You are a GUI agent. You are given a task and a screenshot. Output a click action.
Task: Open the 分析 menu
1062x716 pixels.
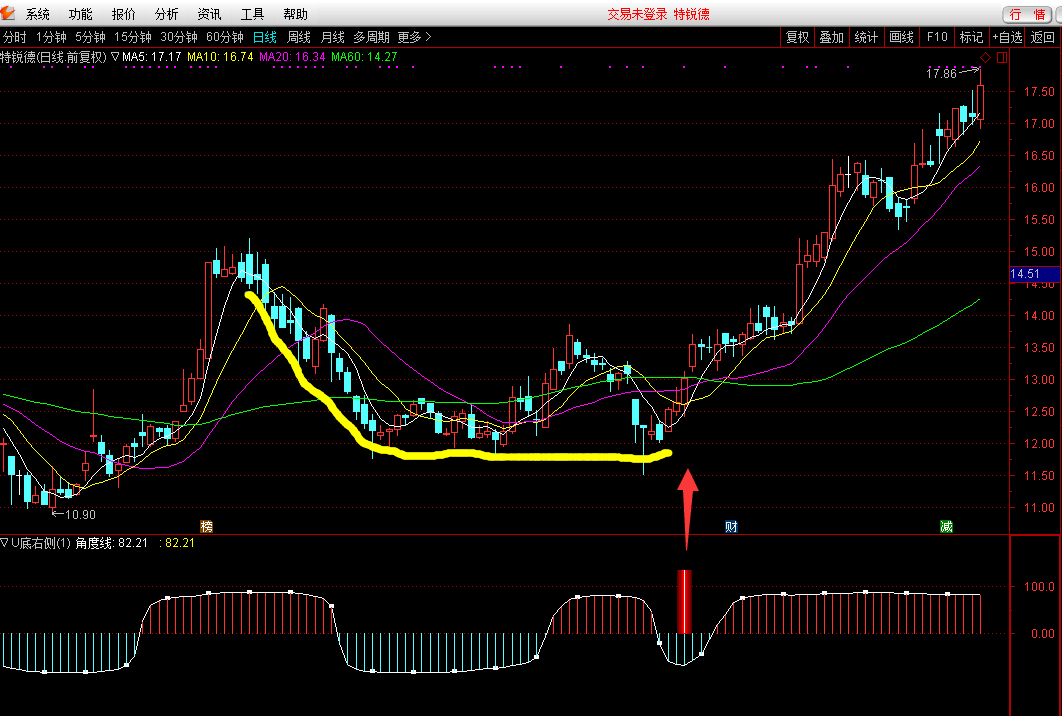pyautogui.click(x=167, y=14)
